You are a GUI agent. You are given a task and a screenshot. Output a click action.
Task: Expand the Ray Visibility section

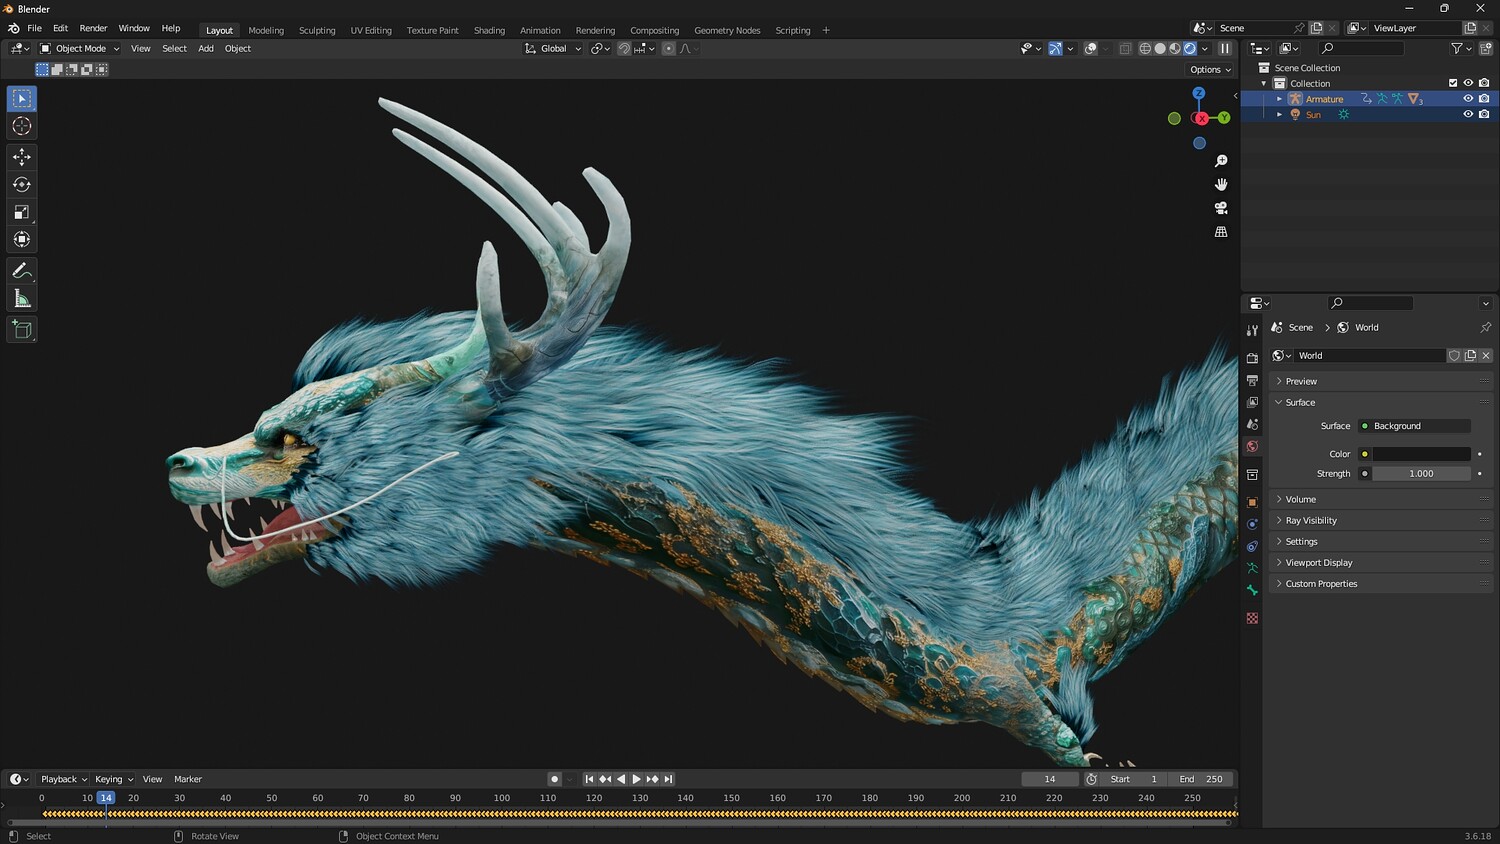(1310, 520)
